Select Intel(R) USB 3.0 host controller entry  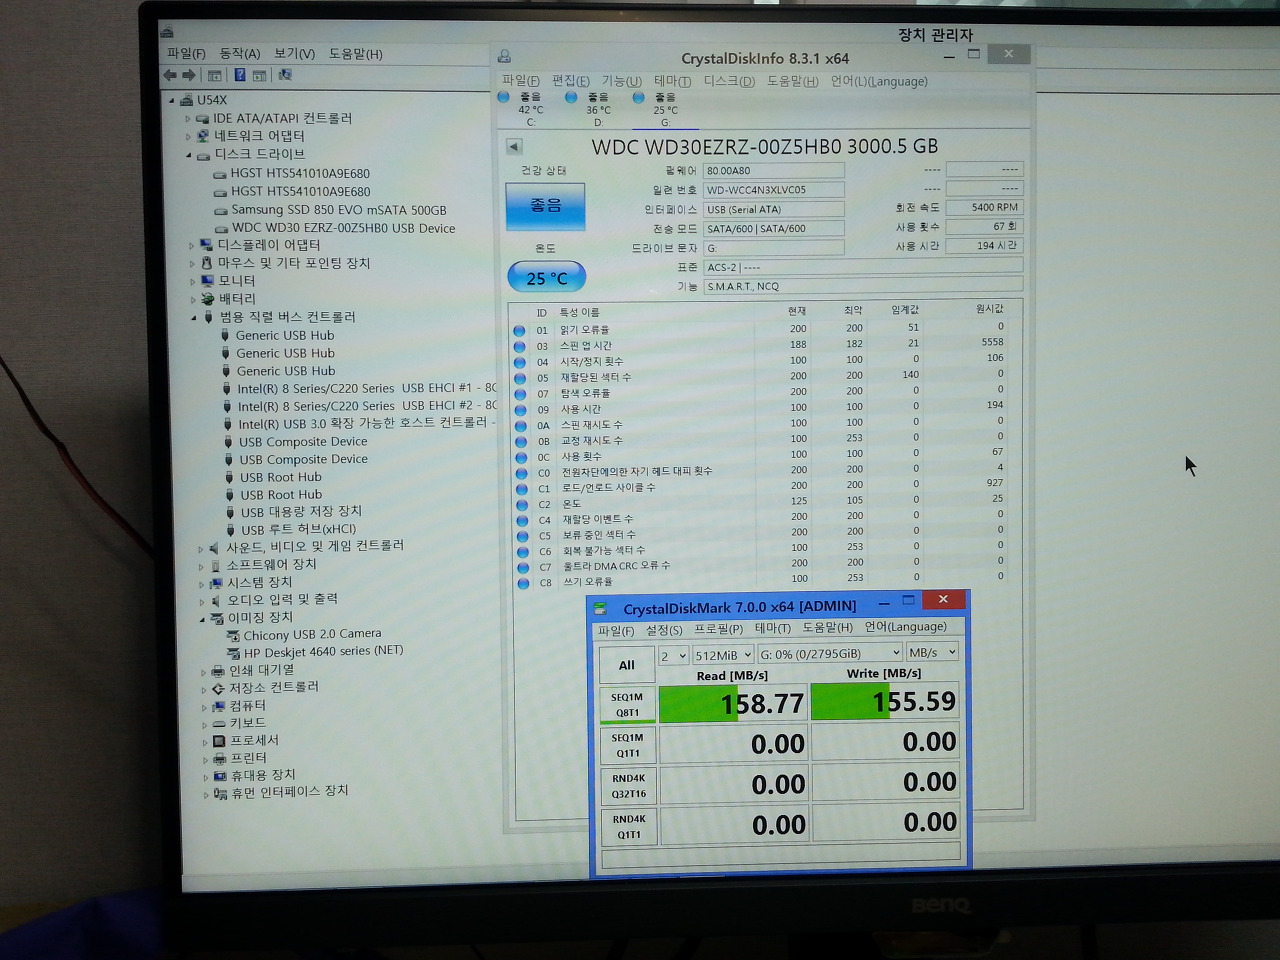pos(366,424)
